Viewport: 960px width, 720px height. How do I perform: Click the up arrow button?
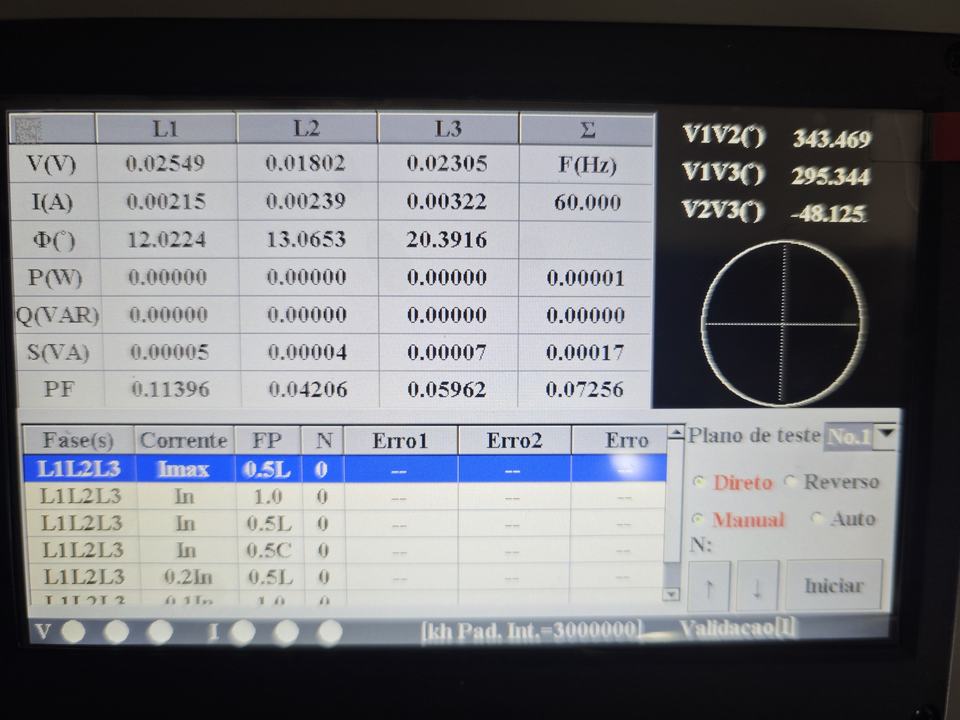point(709,587)
